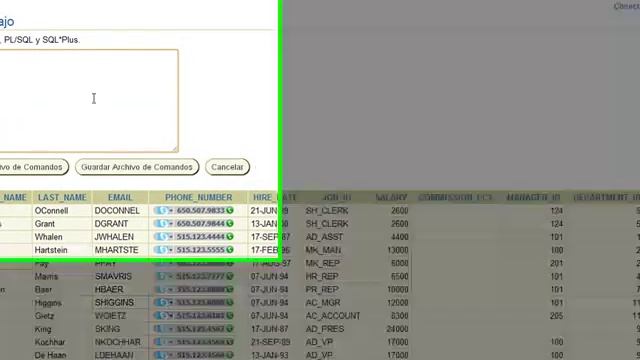Select salary value 13000
640x360 pixels.
(398, 250)
